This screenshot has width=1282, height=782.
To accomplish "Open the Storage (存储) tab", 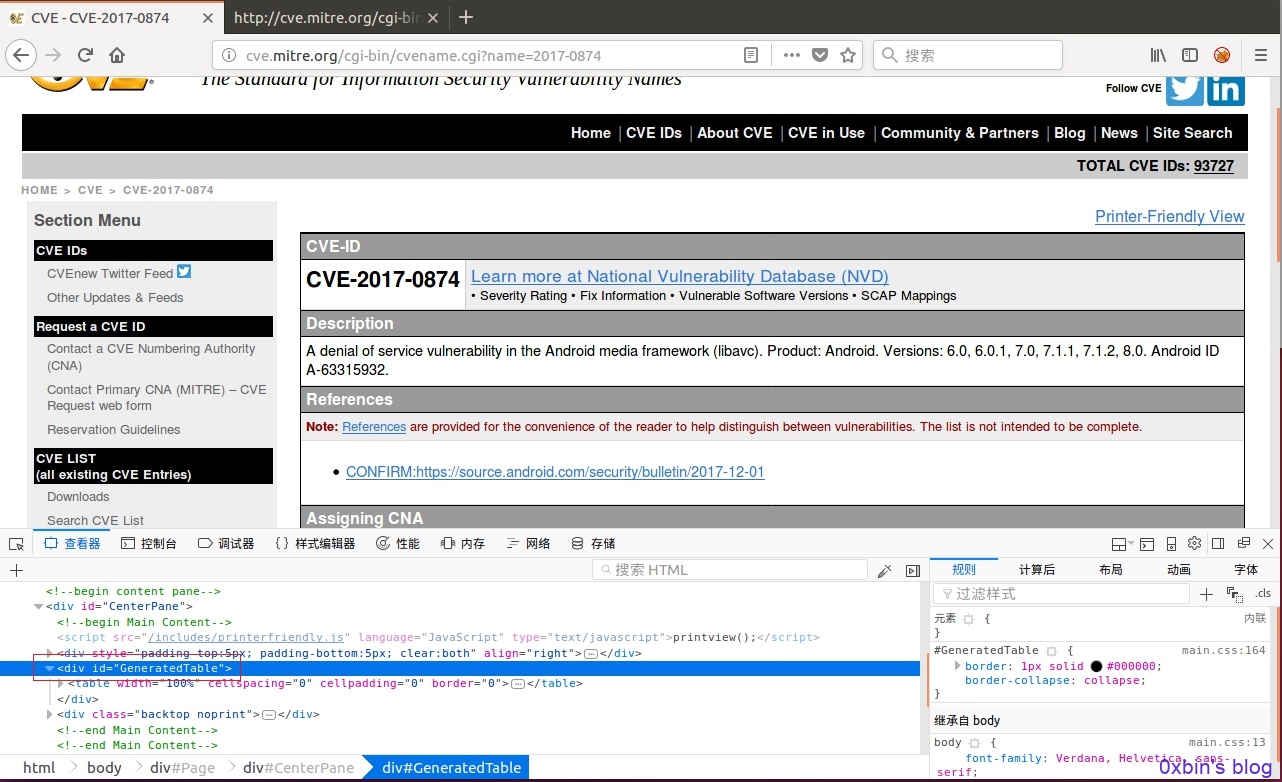I will pyautogui.click(x=593, y=544).
